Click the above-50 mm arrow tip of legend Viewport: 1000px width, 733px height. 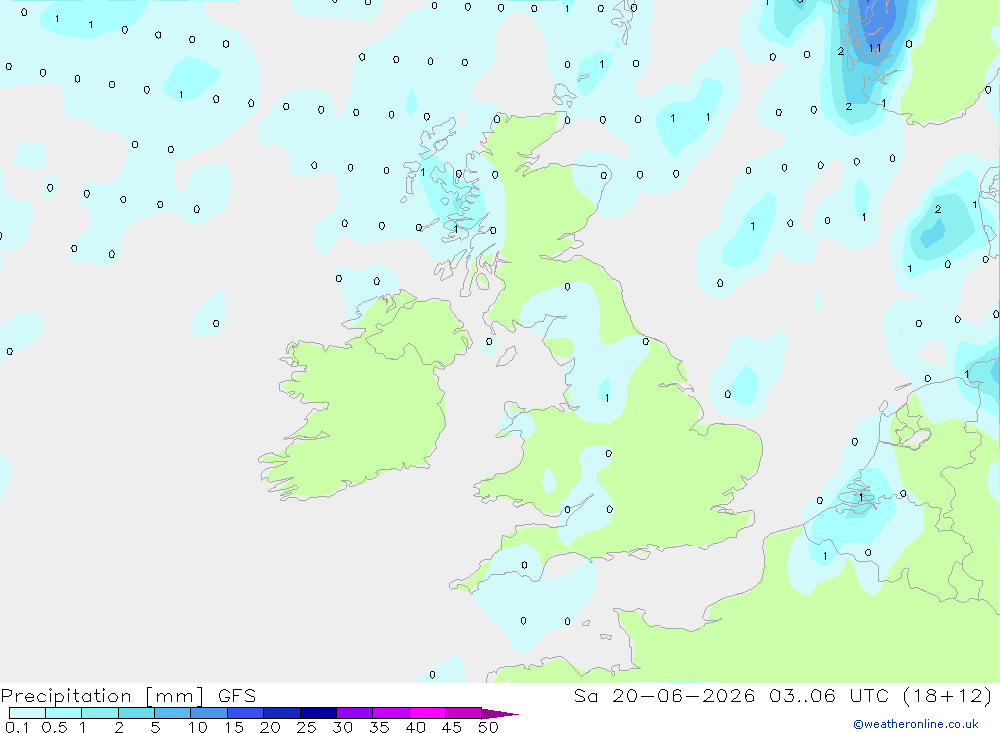pyautogui.click(x=500, y=714)
